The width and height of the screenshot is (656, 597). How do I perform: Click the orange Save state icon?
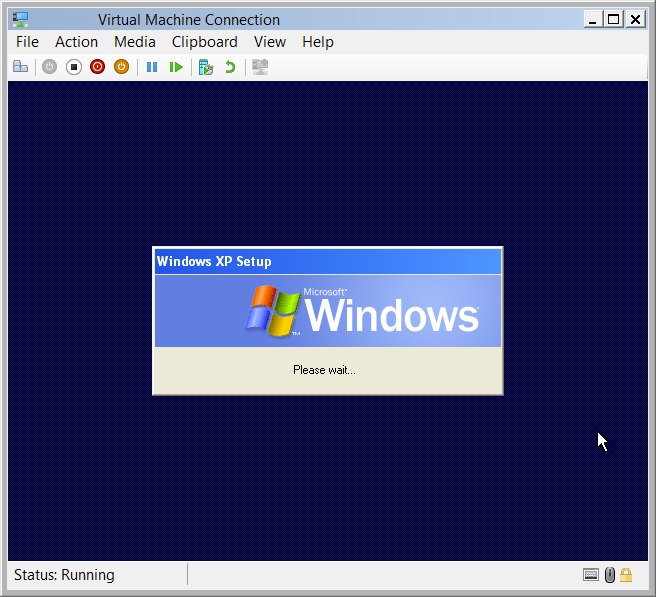coord(122,67)
